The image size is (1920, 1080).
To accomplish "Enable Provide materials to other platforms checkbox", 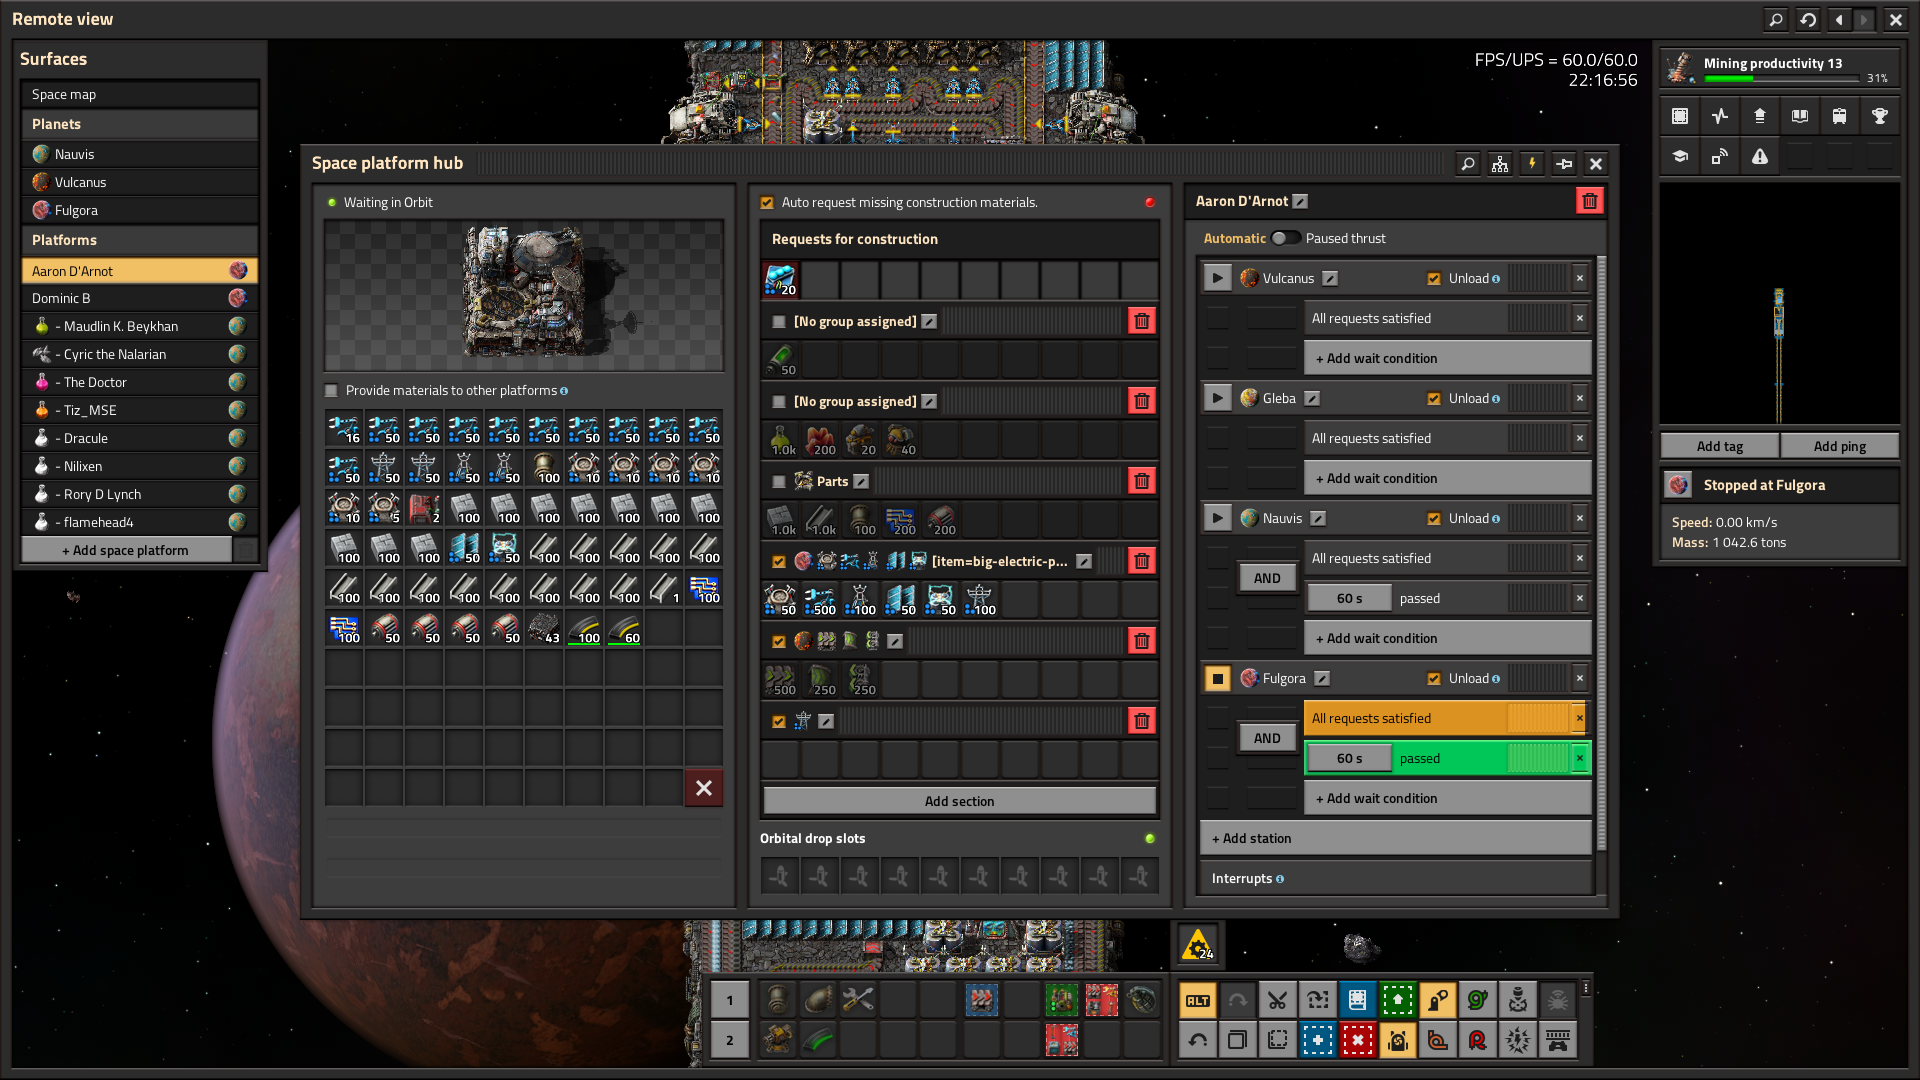I will 331,390.
